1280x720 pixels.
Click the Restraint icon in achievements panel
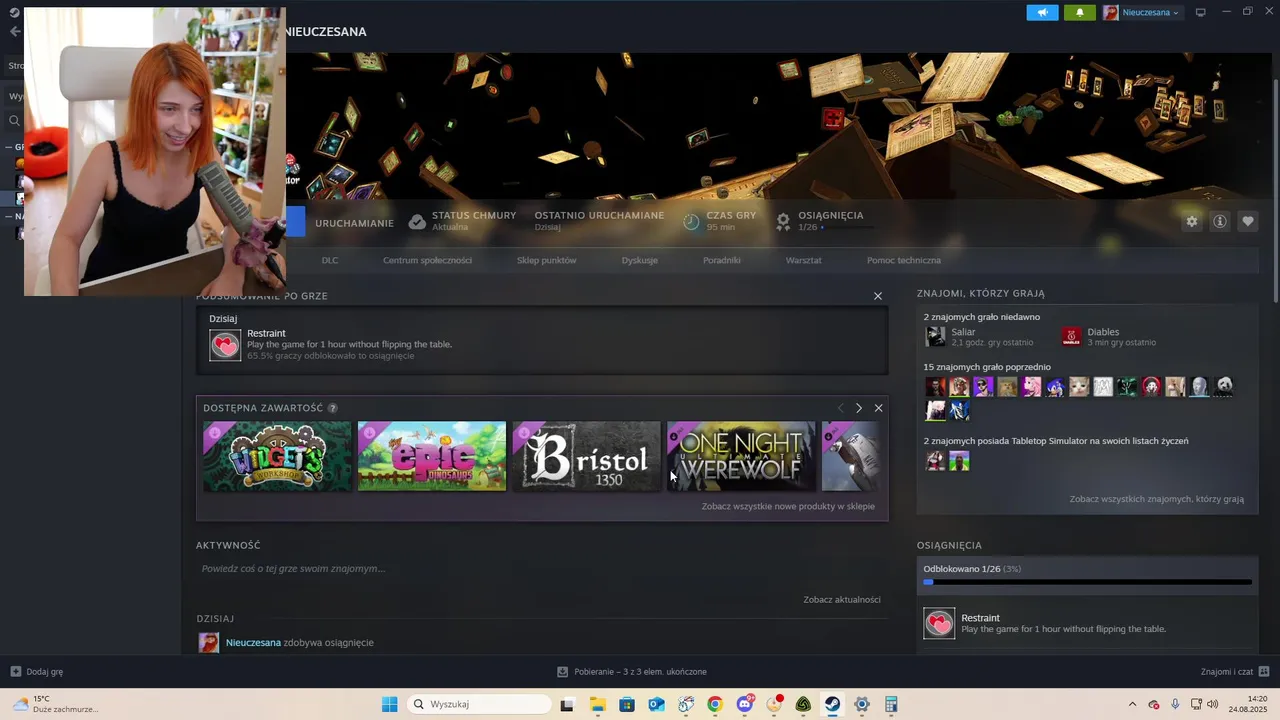[939, 624]
